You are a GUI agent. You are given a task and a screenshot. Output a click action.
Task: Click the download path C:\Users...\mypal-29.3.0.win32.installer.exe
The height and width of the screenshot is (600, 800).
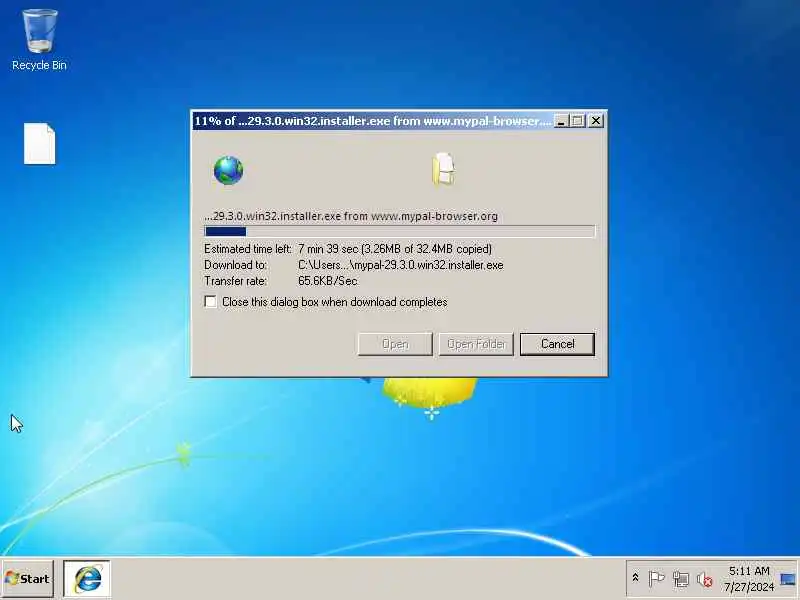(401, 265)
